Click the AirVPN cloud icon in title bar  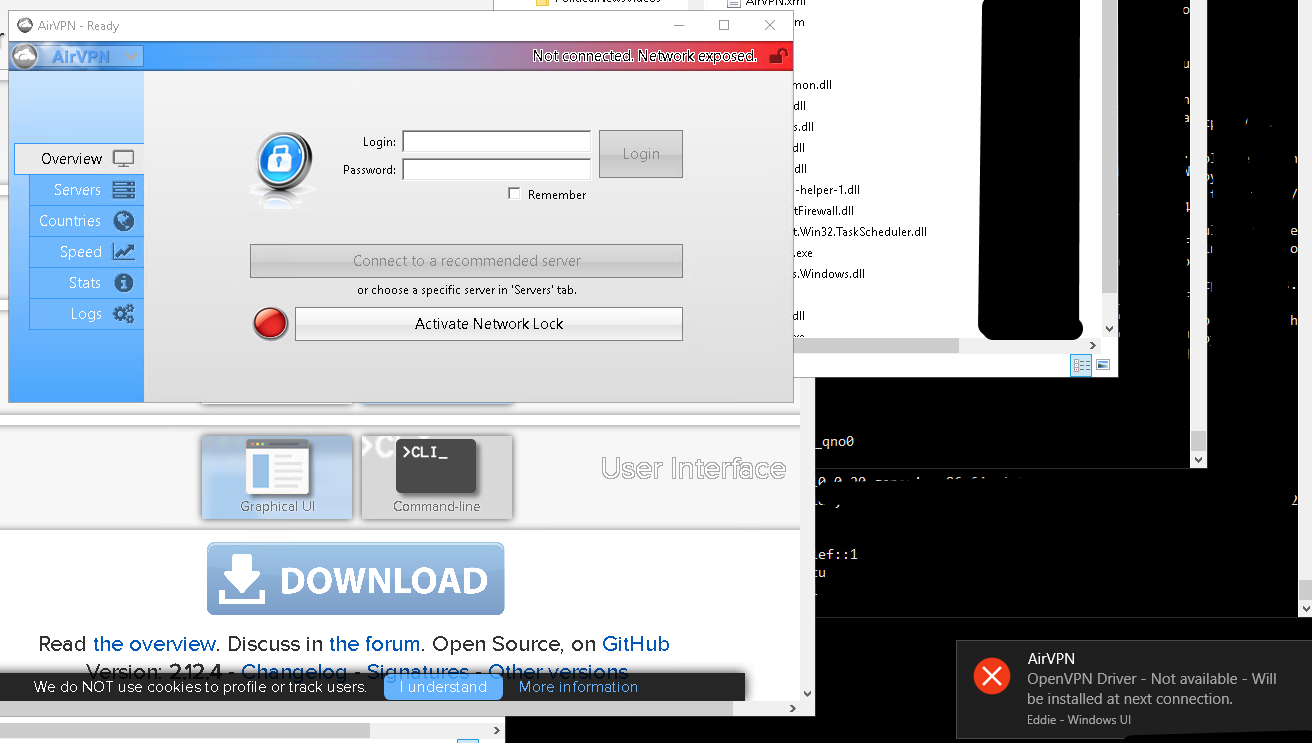coord(25,26)
